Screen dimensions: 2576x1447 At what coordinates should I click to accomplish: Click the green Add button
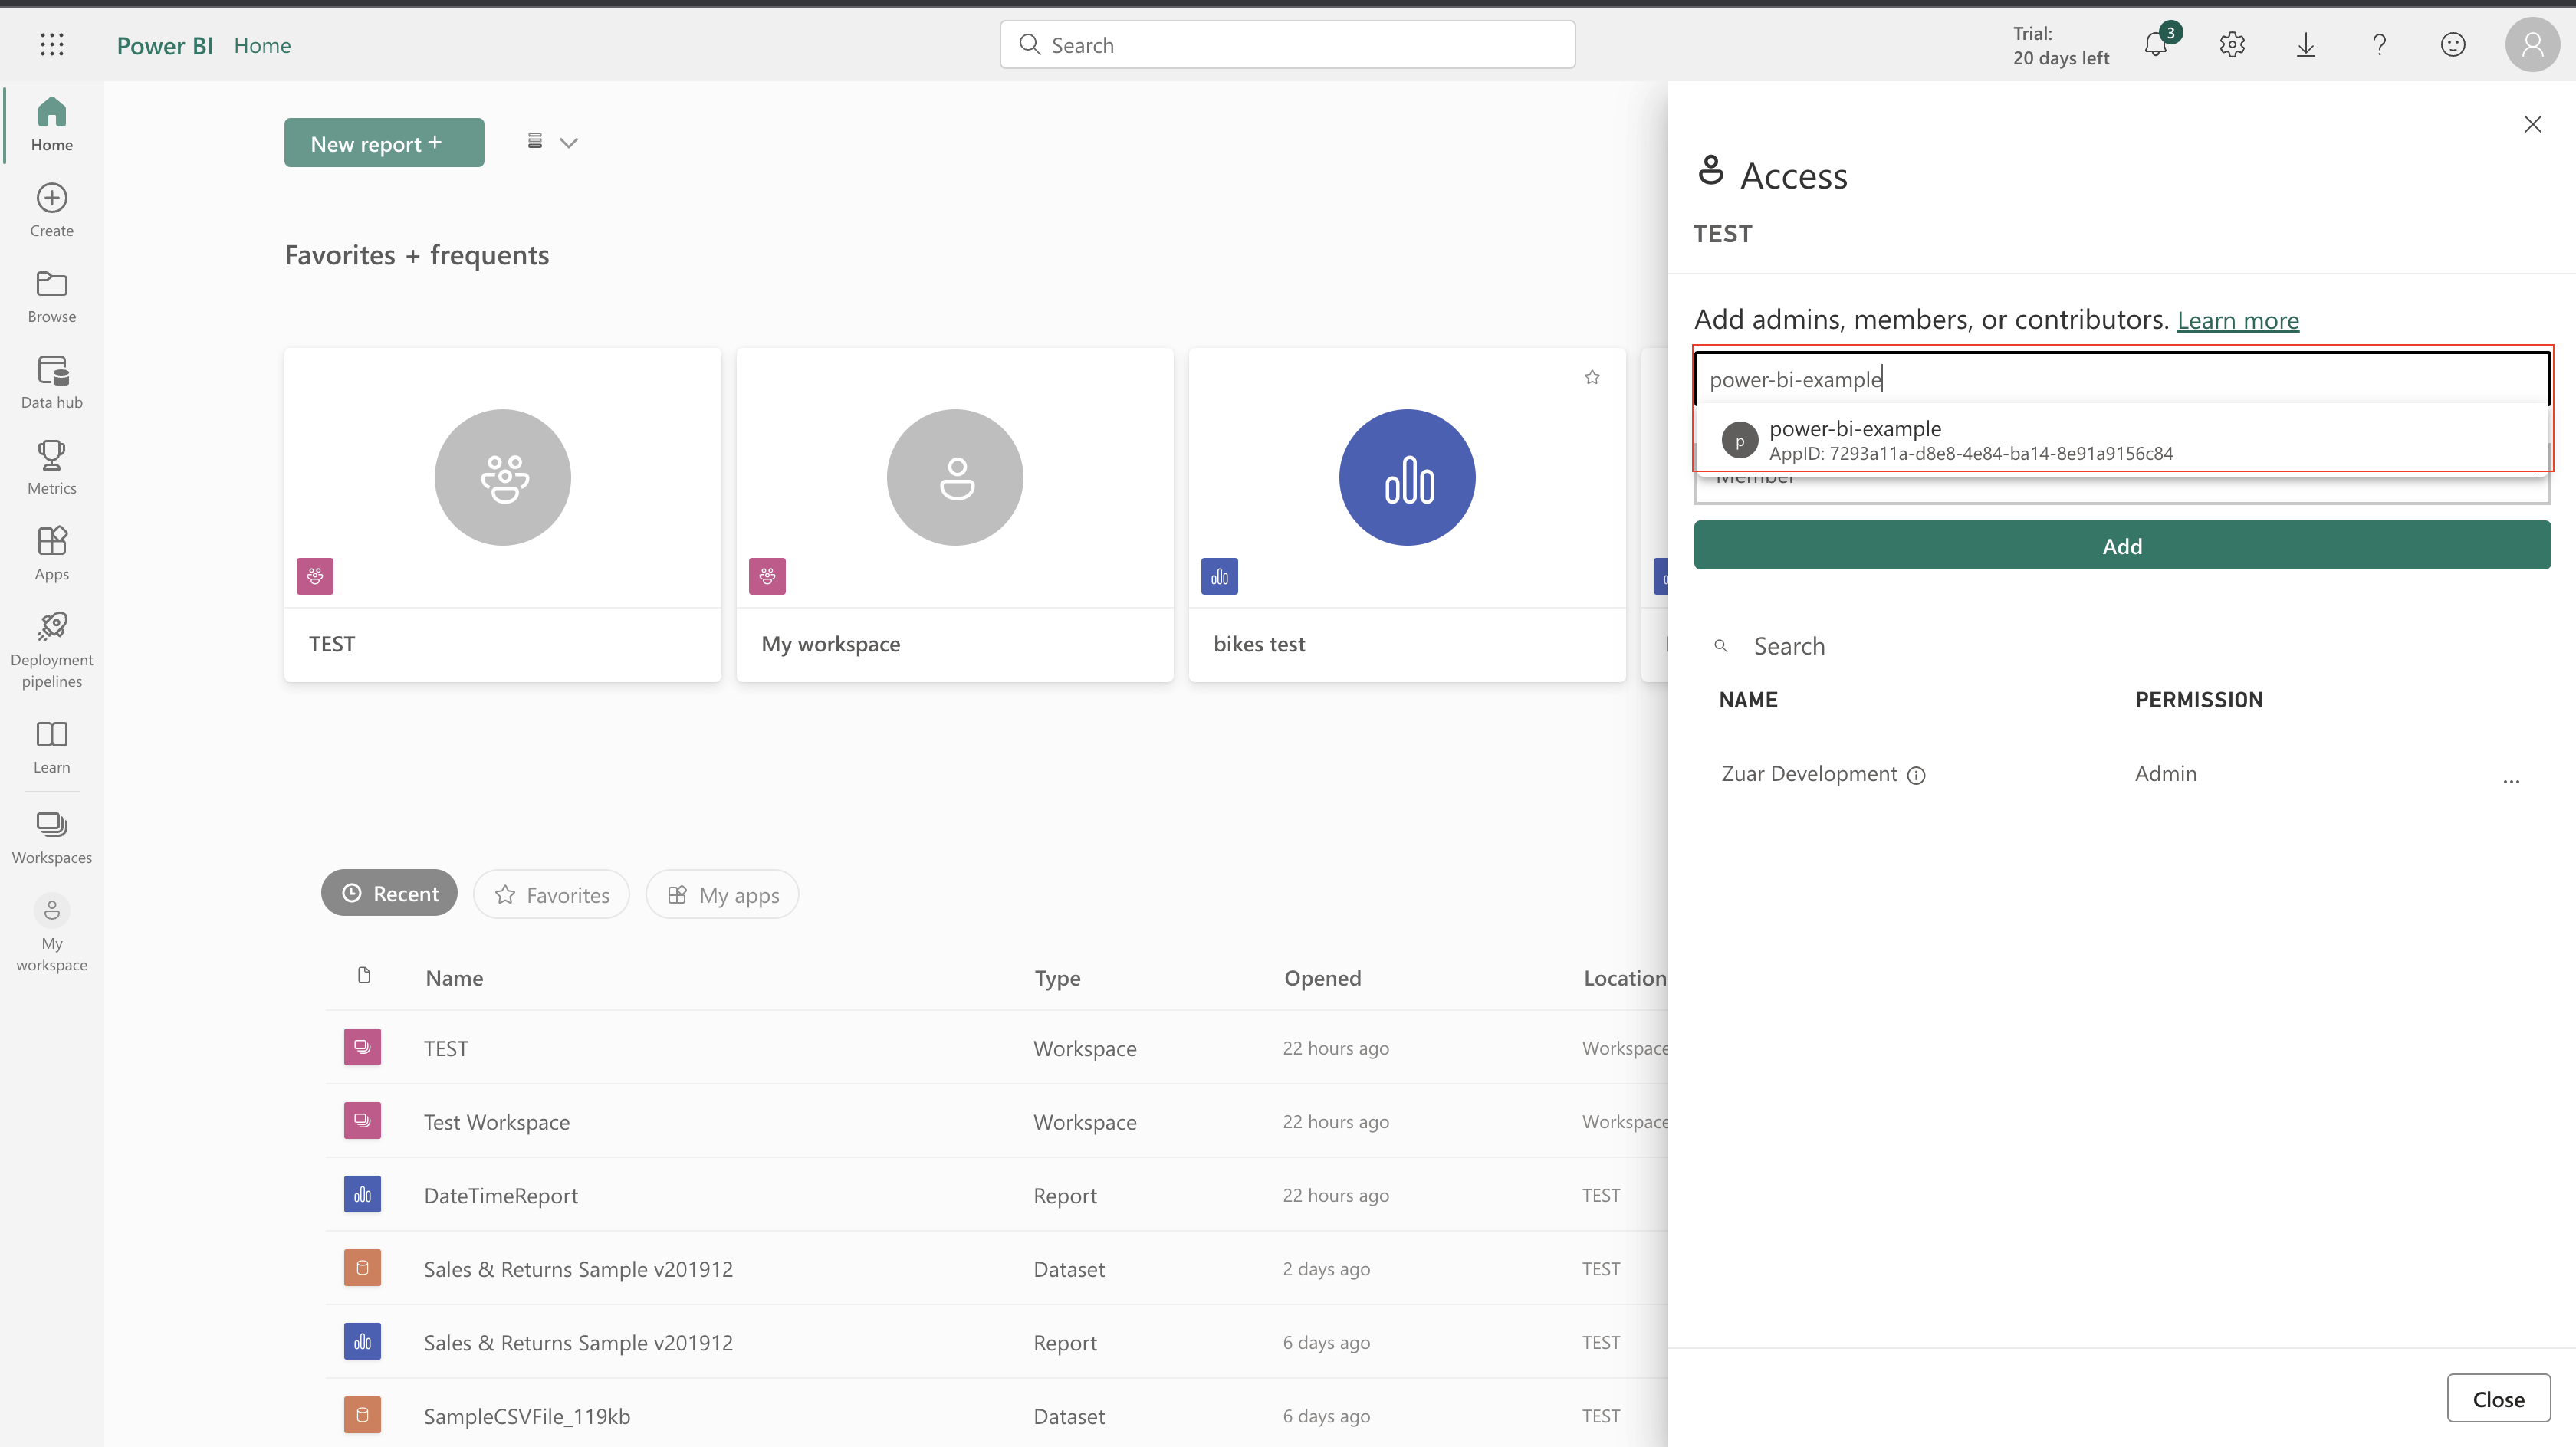2122,546
